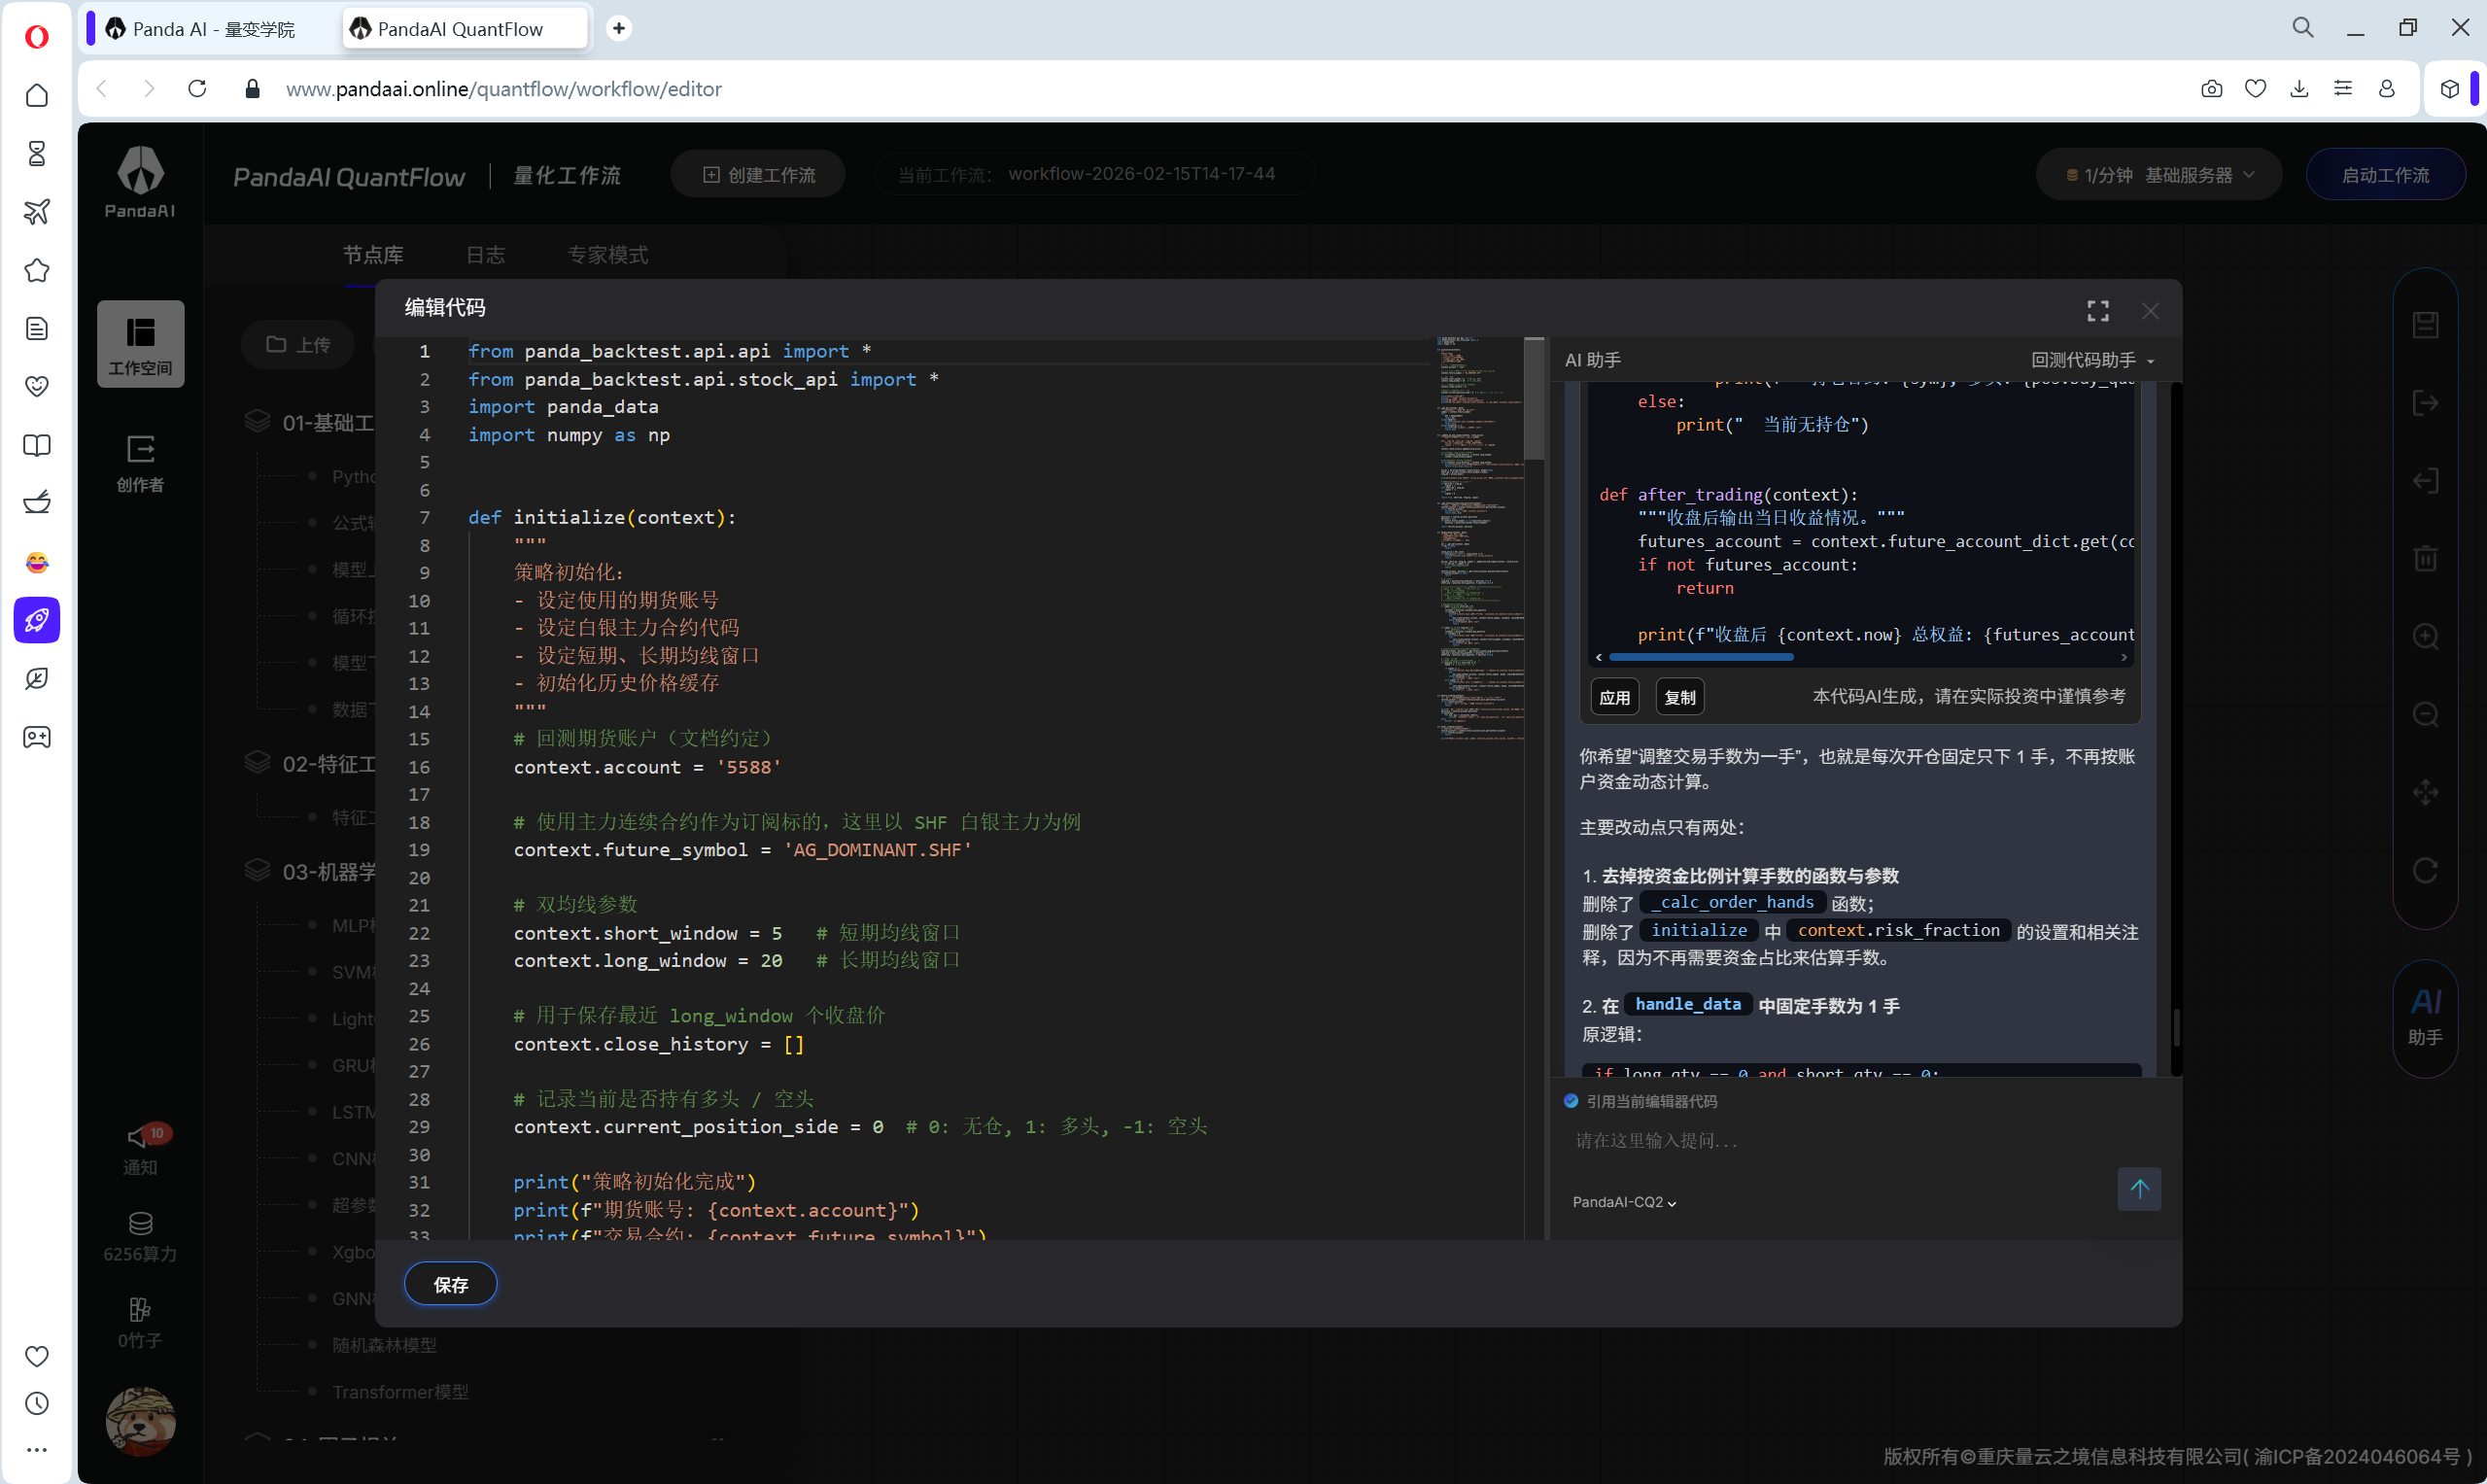Click the browser search icon in title bar
The image size is (2487, 1484).
click(2303, 28)
